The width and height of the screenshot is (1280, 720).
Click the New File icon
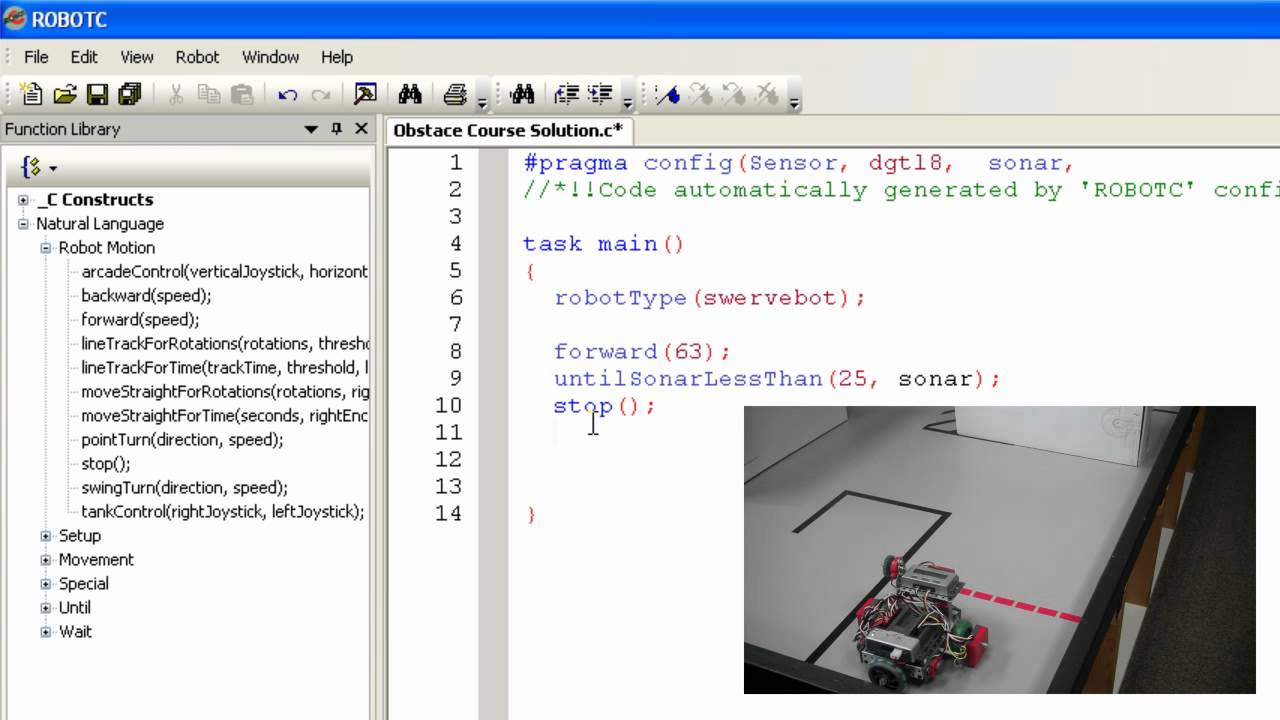tap(32, 95)
